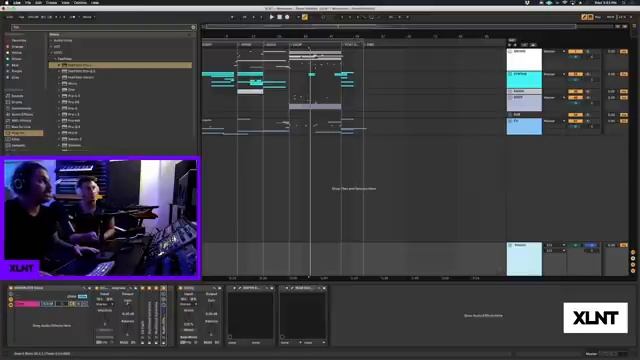Open the white track's routing dropdown

[554, 51]
